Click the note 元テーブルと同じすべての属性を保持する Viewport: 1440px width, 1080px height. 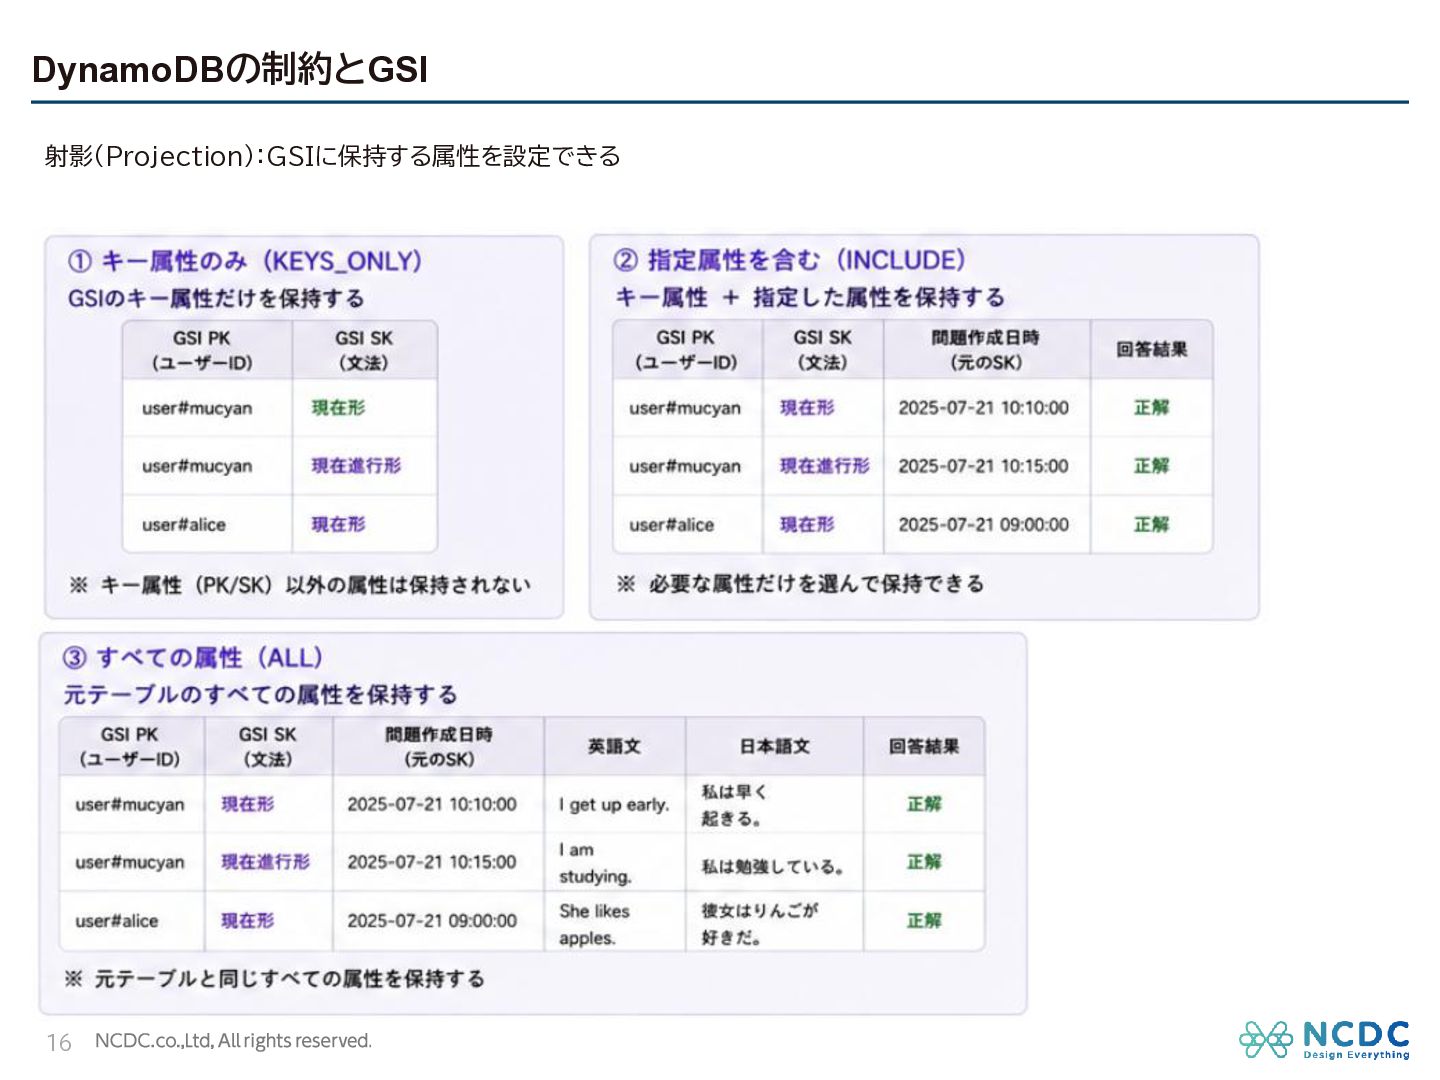(x=275, y=979)
